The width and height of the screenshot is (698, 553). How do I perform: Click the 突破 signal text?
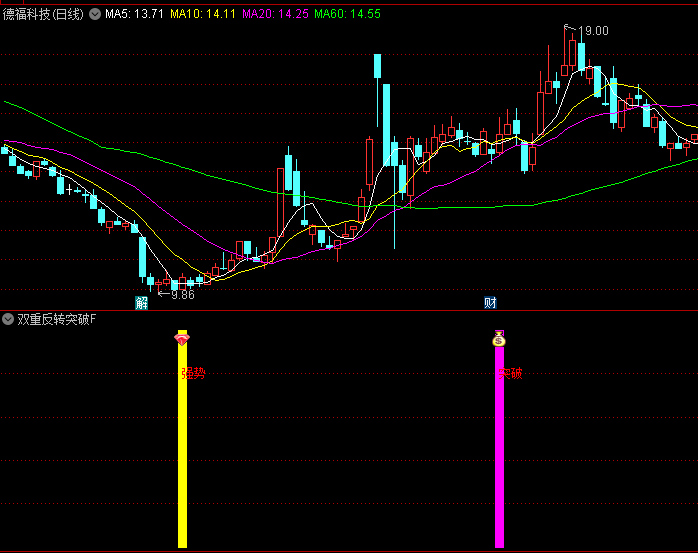[510, 373]
